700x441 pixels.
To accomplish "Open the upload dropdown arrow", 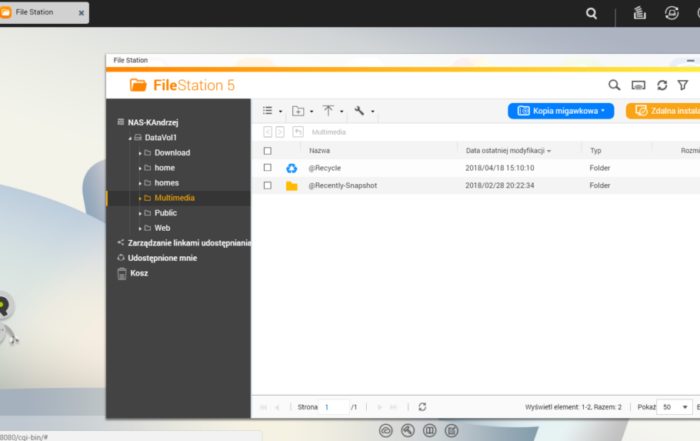I will click(342, 111).
